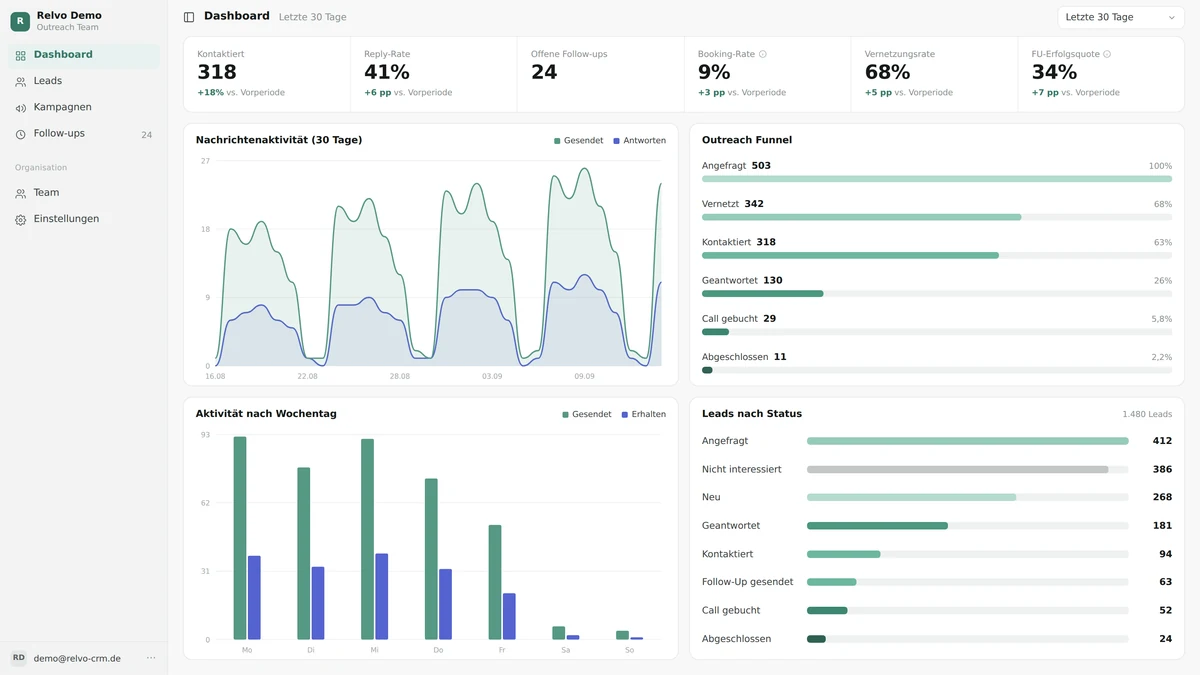Image resolution: width=1200 pixels, height=675 pixels.
Task: Click the Follow-ups clock icon
Action: (x=21, y=133)
